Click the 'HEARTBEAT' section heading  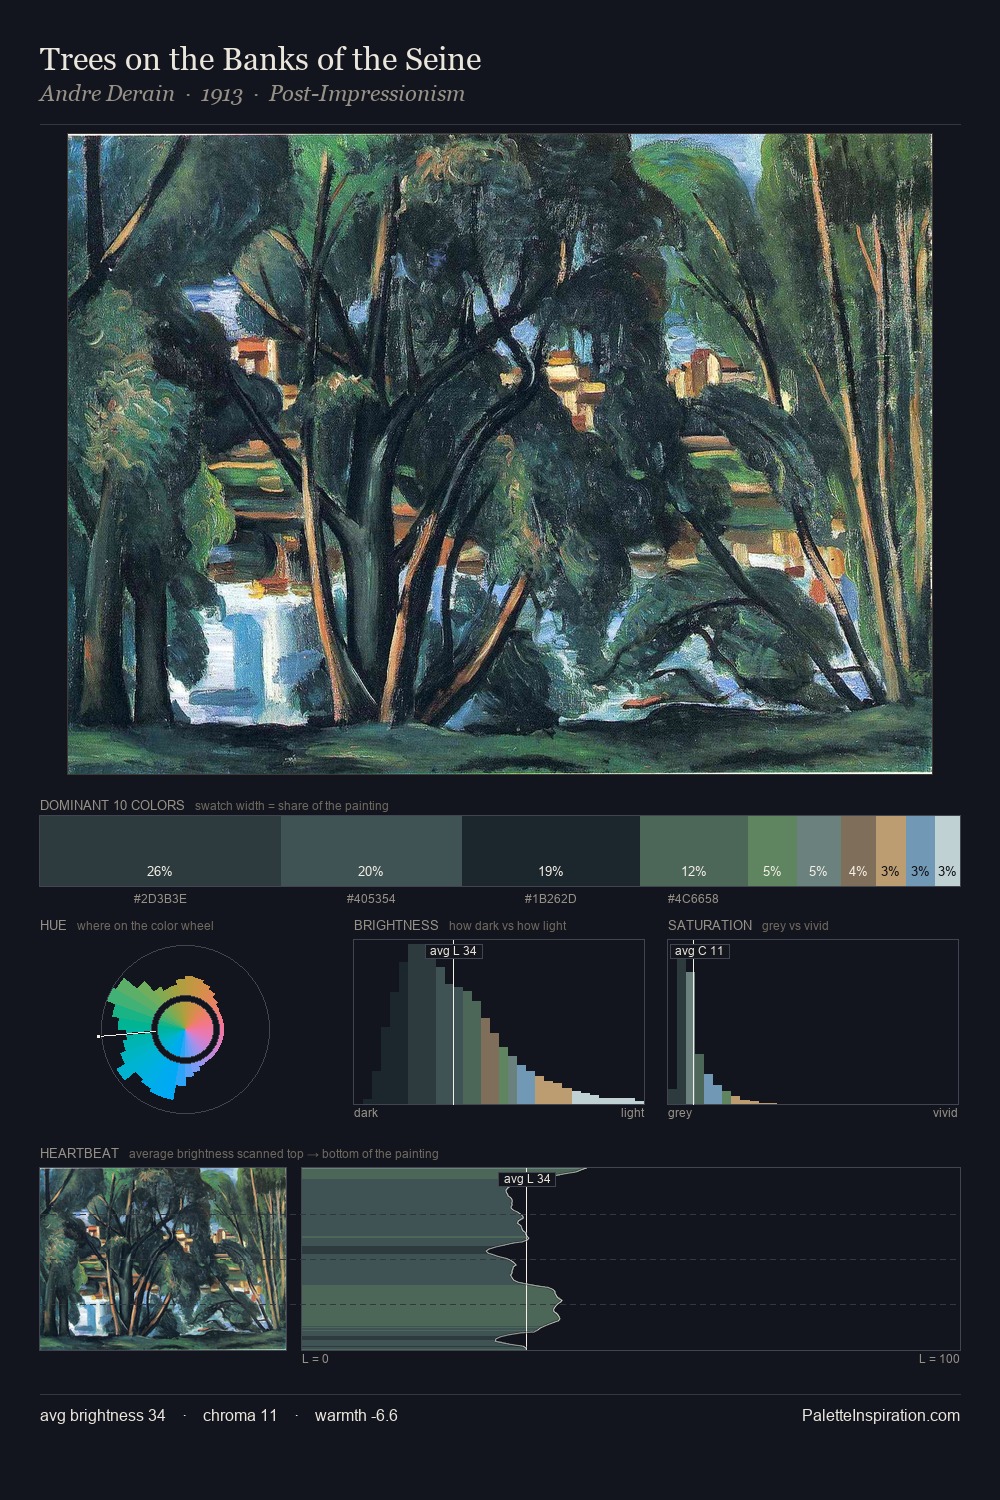click(x=79, y=1153)
